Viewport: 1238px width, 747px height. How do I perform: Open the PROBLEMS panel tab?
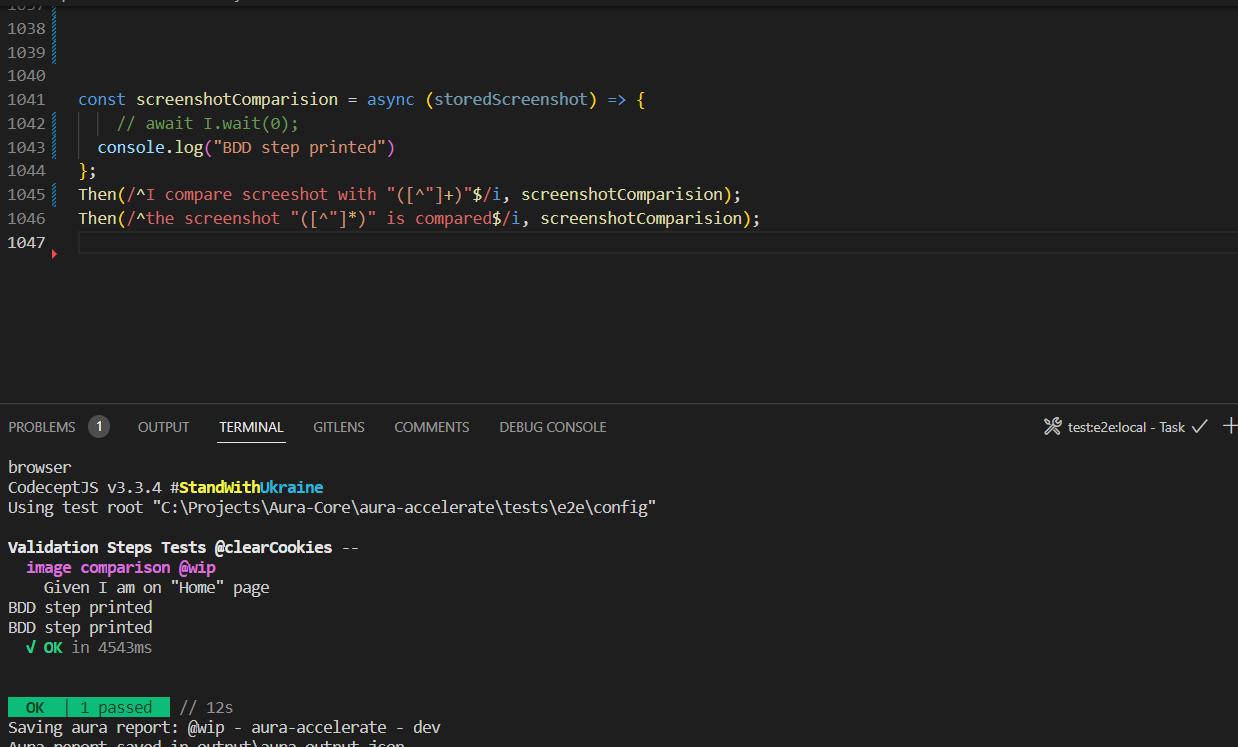42,427
